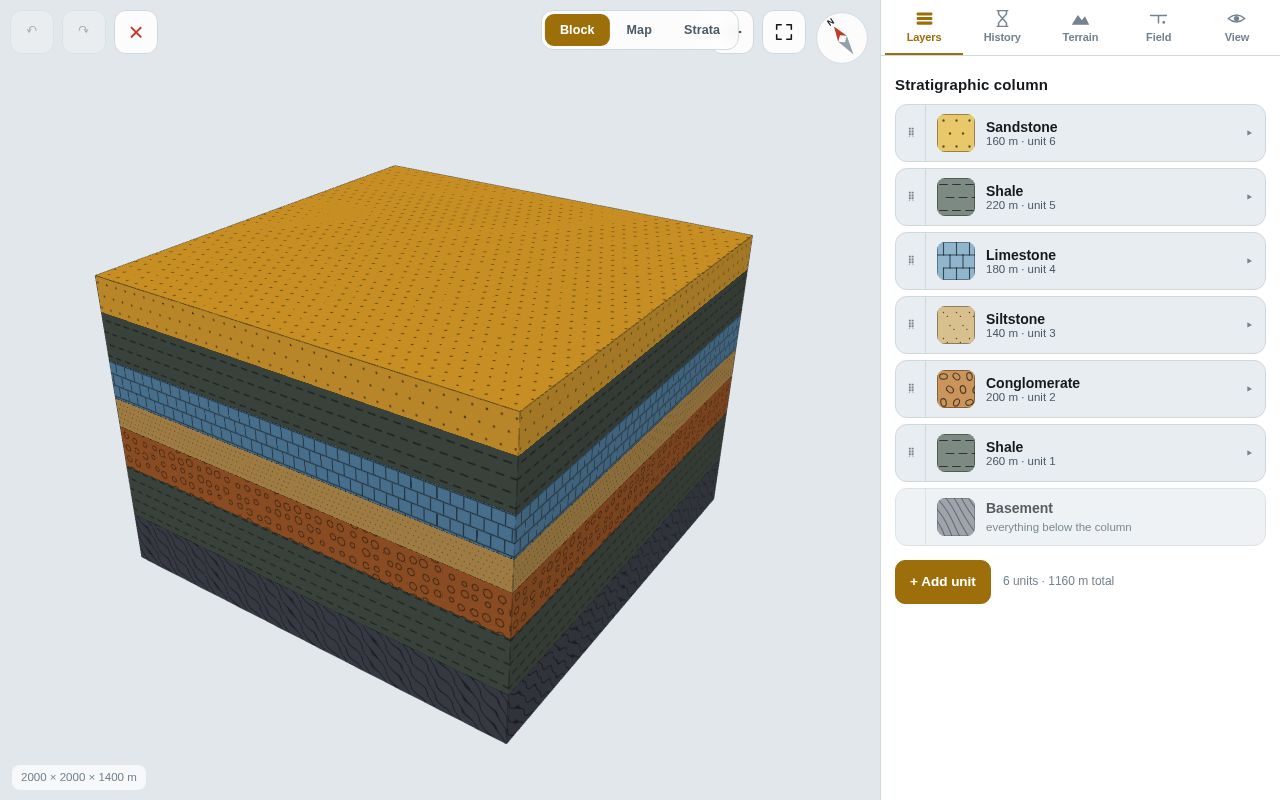Click the Shale unit 1 pattern swatch
Image resolution: width=1280 pixels, height=800 pixels.
(956, 453)
